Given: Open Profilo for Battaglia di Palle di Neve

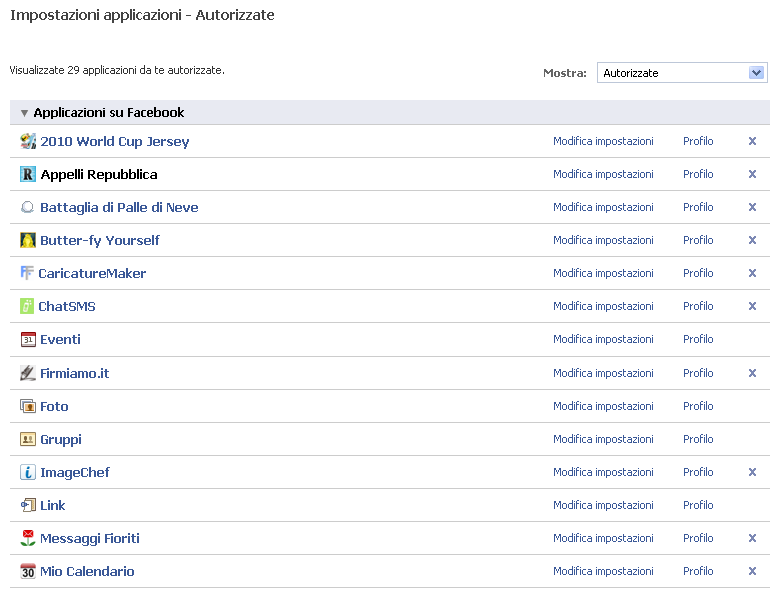Looking at the screenshot, I should pyautogui.click(x=698, y=208).
